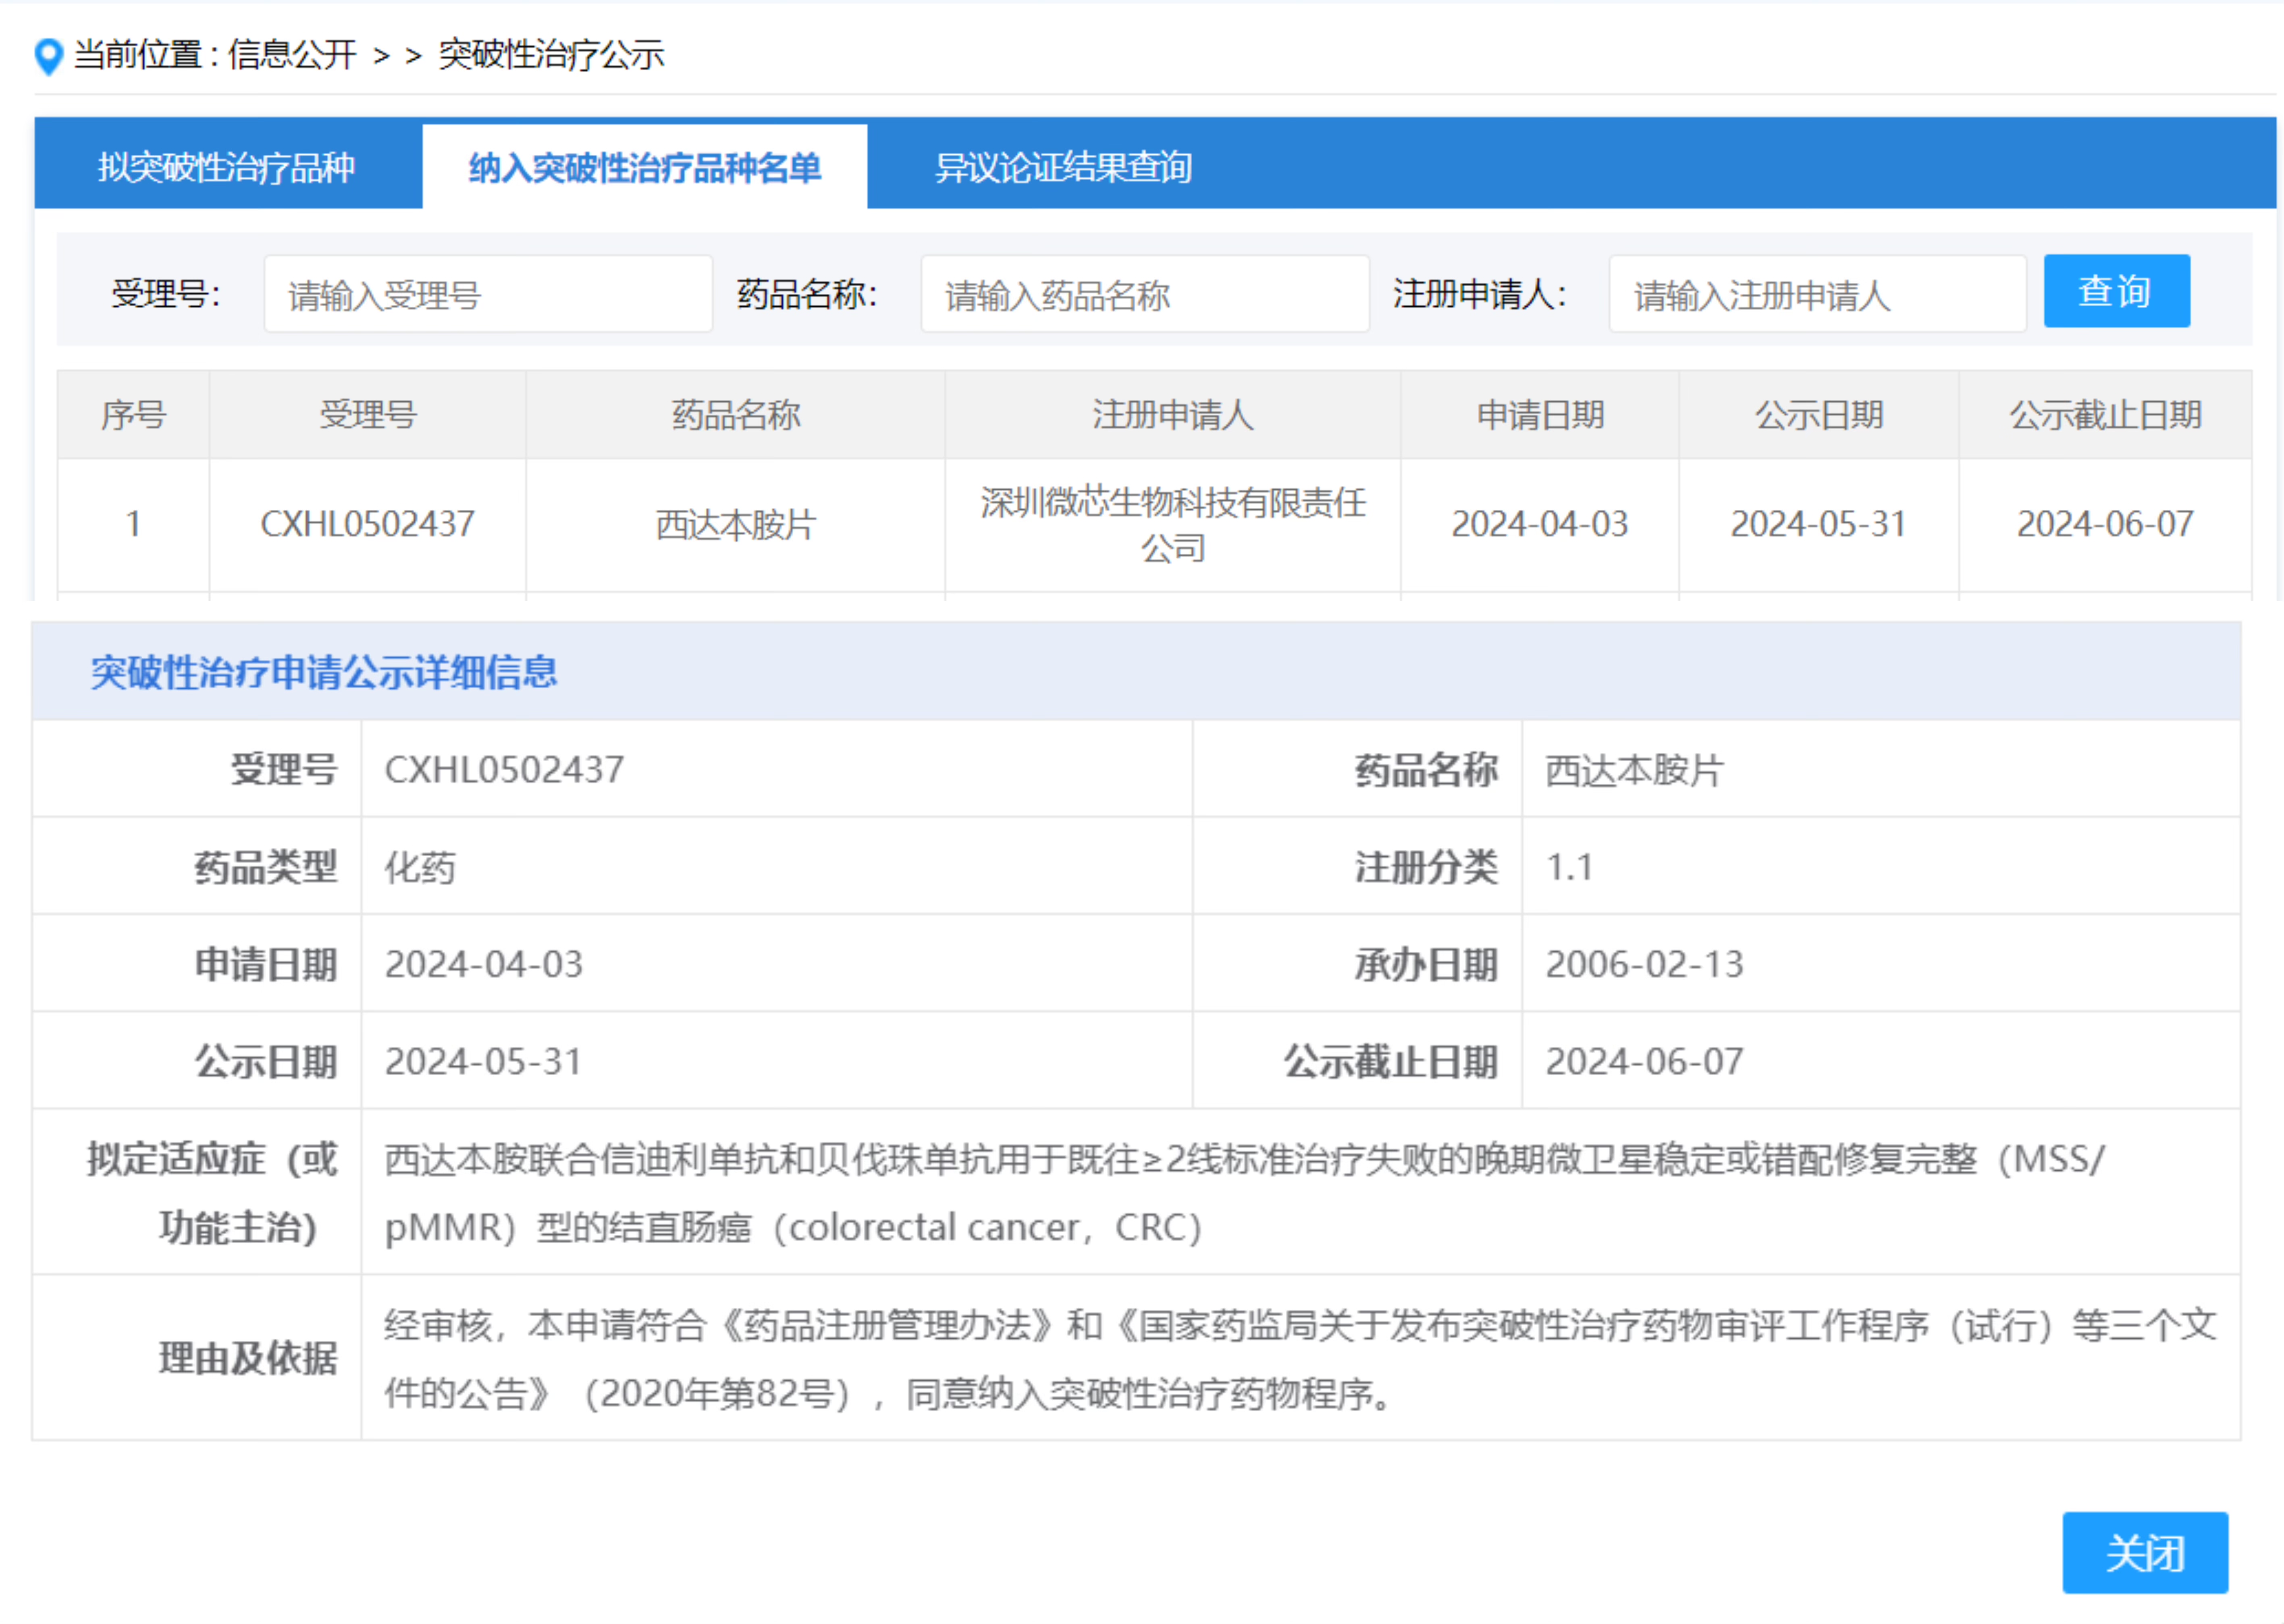Screen dimensions: 2284x1624
Task: Click the 2024-05-31 公示日期 table cell
Action: 1818,524
